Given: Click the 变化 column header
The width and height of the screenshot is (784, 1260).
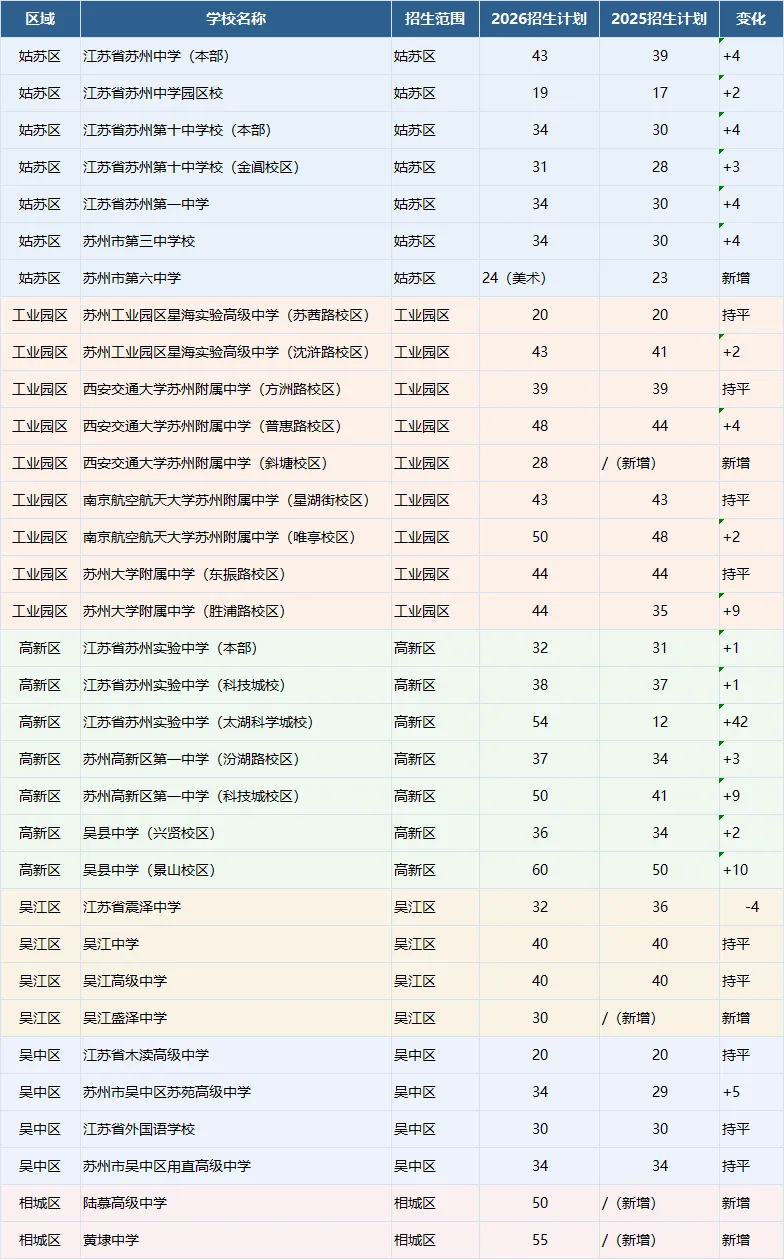Looking at the screenshot, I should (751, 19).
